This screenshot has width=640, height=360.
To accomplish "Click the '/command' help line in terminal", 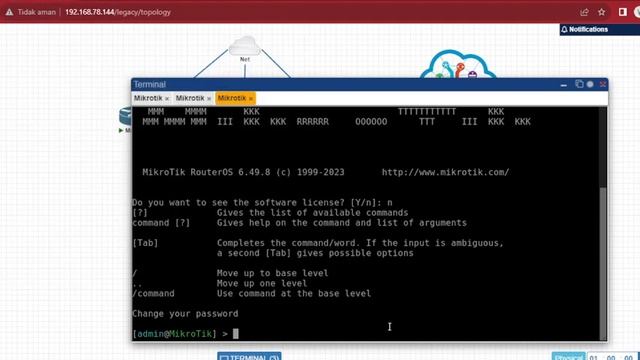I will [251, 293].
